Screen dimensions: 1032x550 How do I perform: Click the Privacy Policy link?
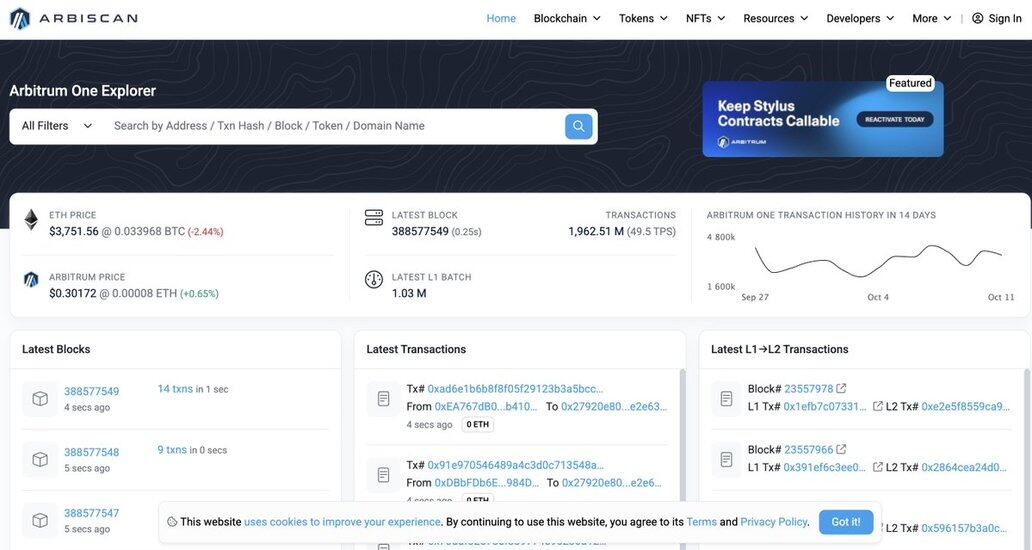773,522
